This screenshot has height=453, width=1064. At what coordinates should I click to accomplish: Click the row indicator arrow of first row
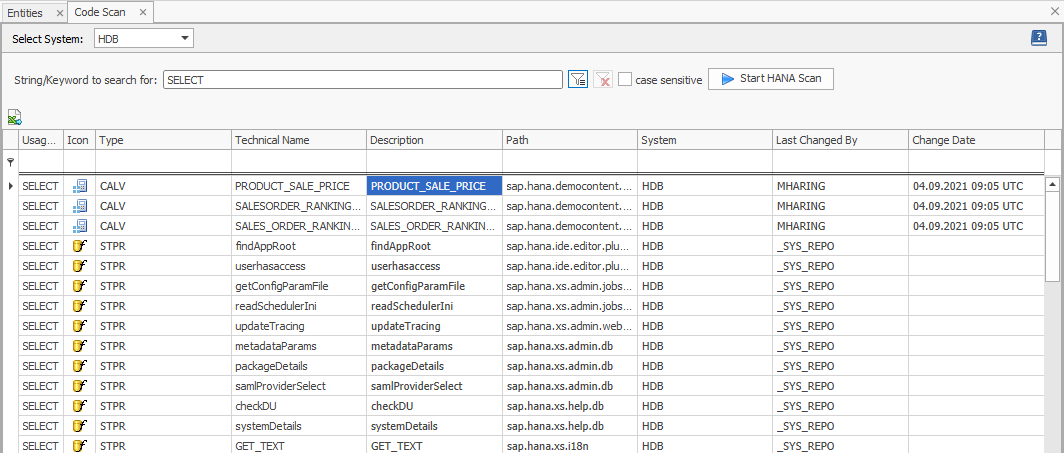pyautogui.click(x=11, y=186)
